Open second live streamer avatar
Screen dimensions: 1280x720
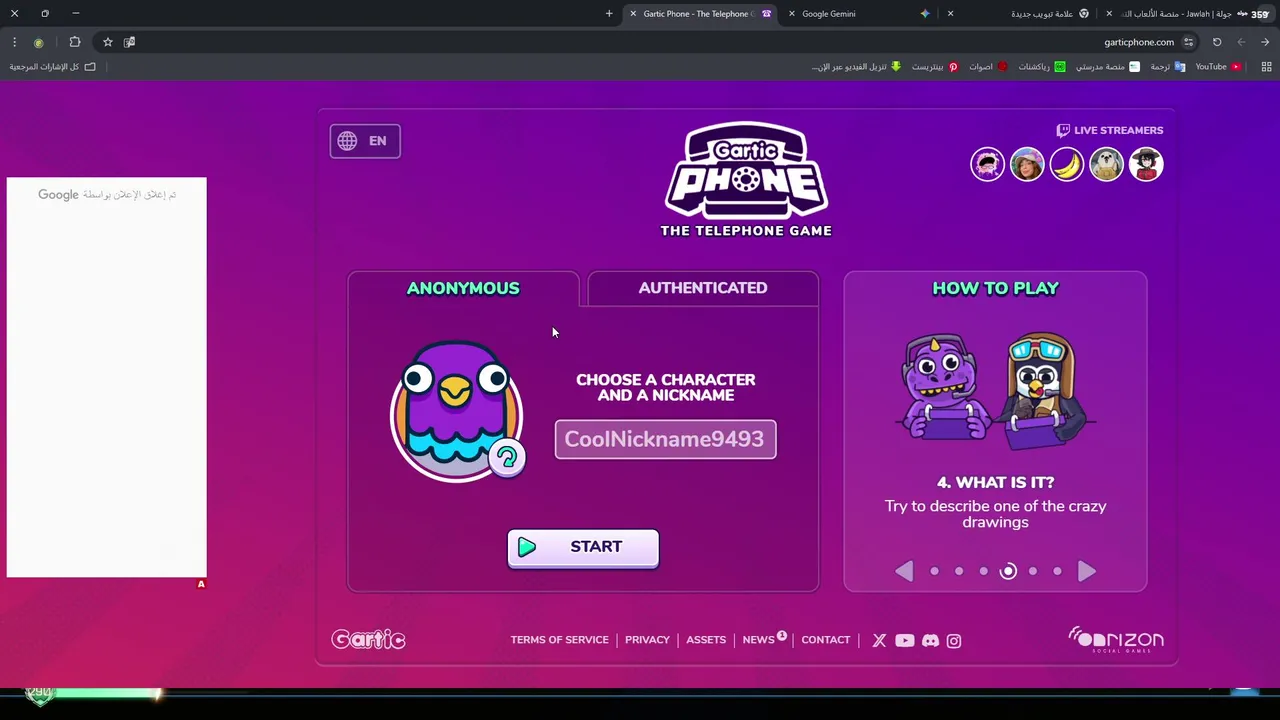coord(1027,164)
